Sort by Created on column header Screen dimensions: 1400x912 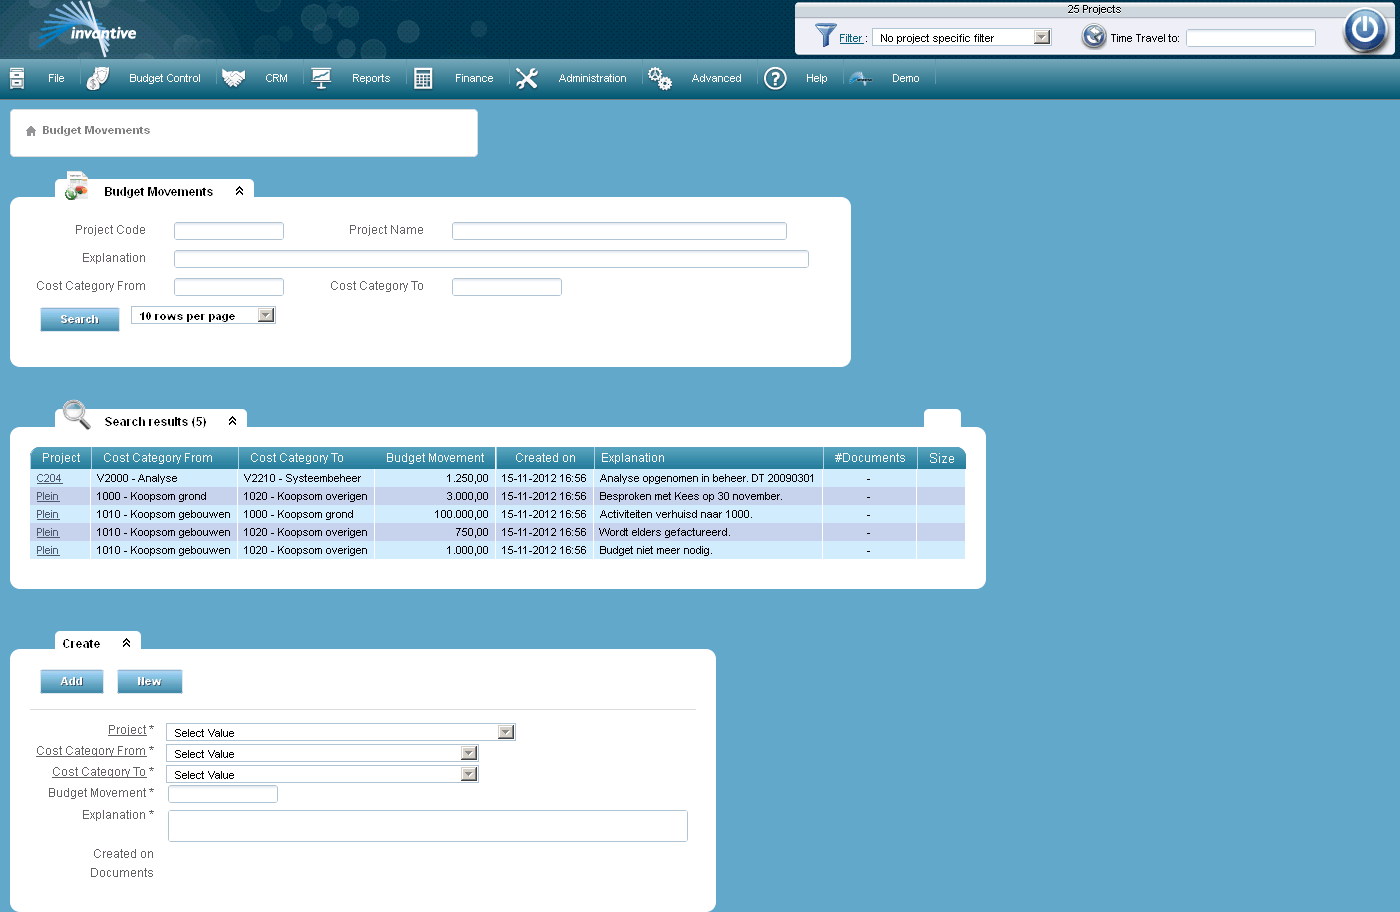pos(545,458)
